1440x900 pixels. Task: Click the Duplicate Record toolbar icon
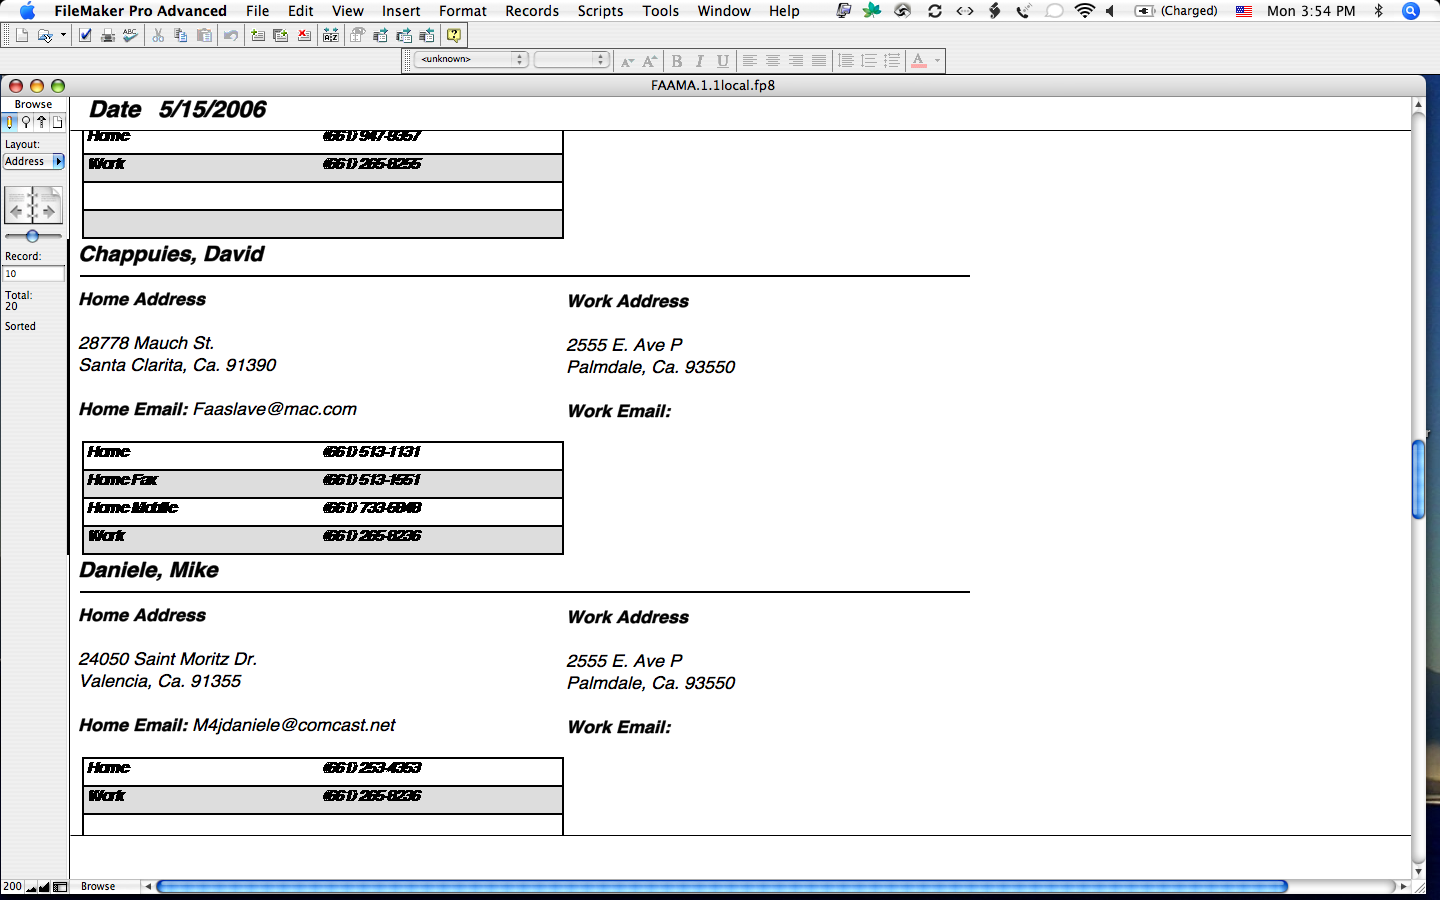(x=281, y=35)
